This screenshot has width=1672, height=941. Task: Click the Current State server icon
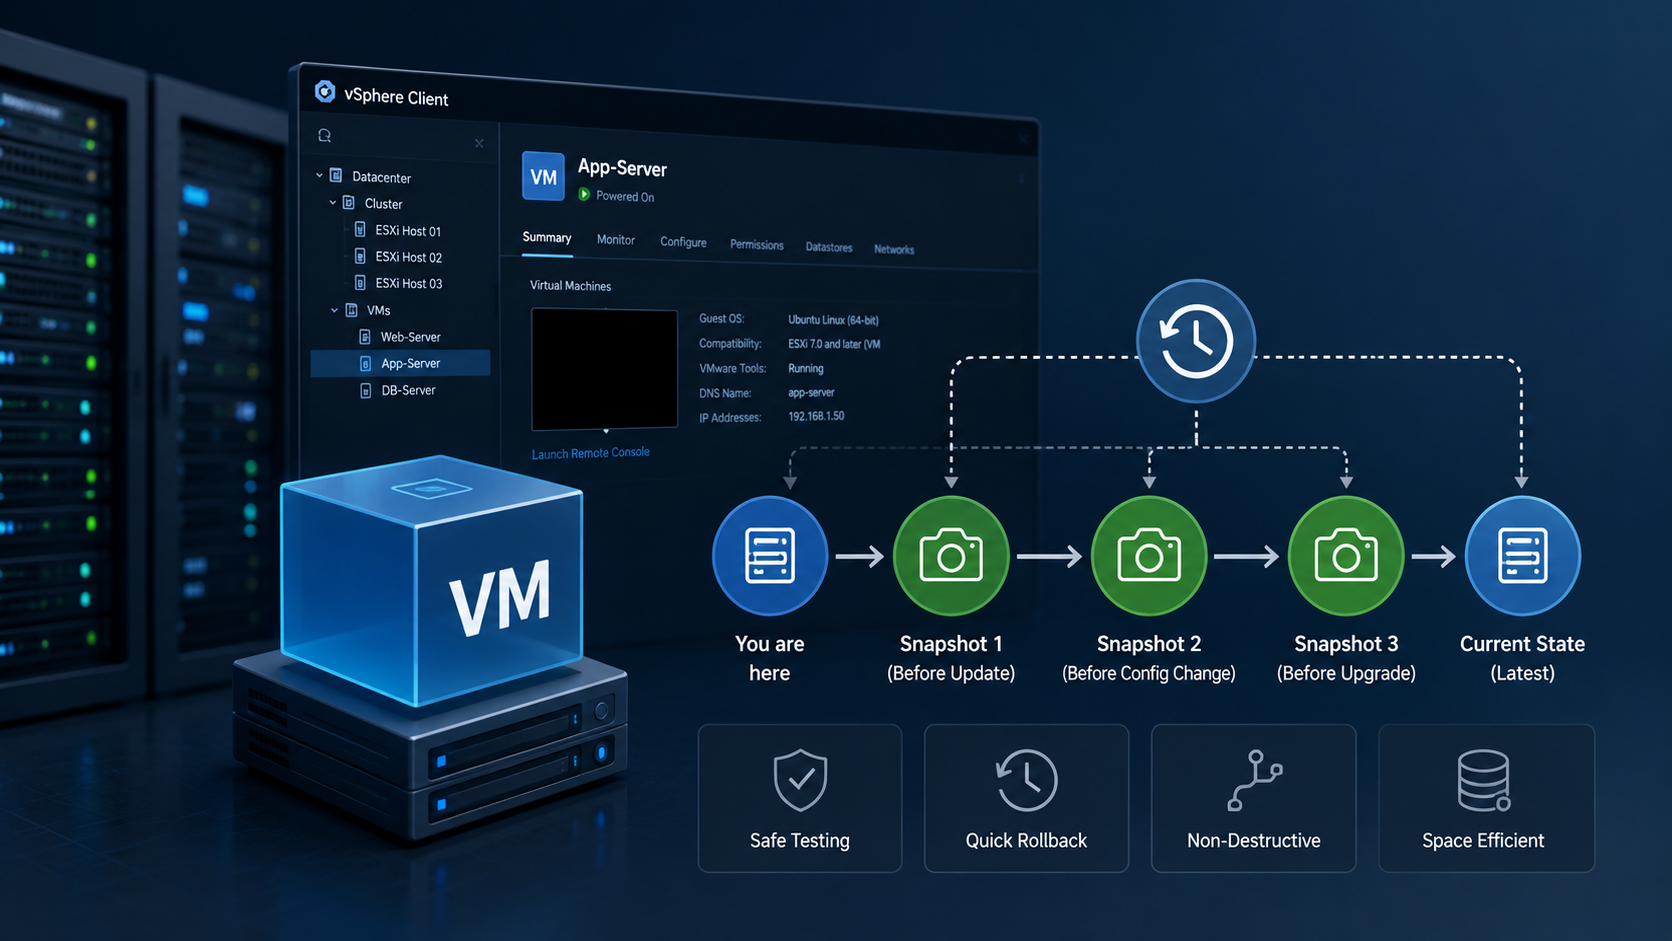pos(1522,555)
